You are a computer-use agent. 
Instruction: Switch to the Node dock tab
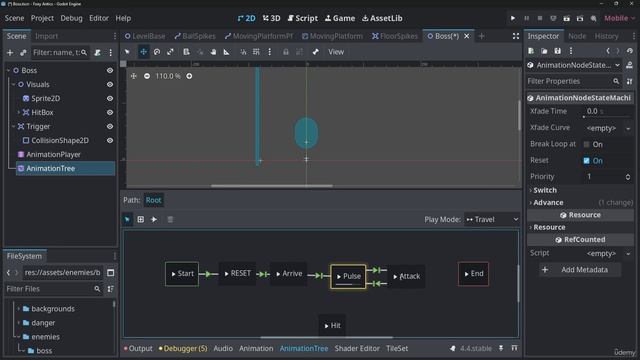coord(577,36)
